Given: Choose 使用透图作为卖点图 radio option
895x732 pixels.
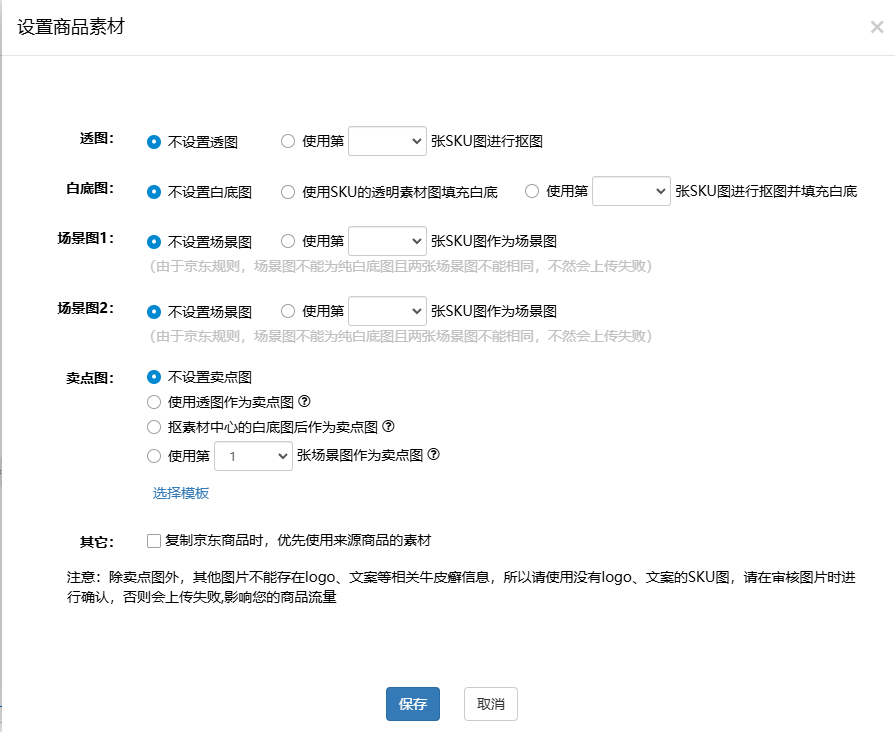Looking at the screenshot, I should pos(154,402).
